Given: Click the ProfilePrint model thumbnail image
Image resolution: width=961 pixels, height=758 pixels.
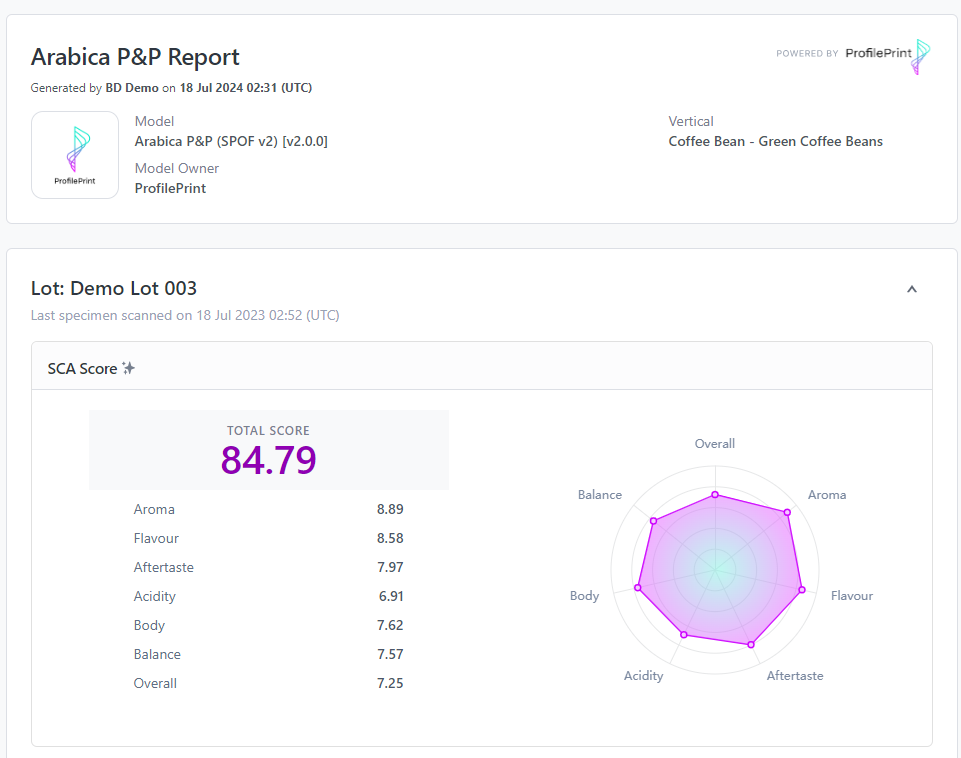Looking at the screenshot, I should (75, 155).
